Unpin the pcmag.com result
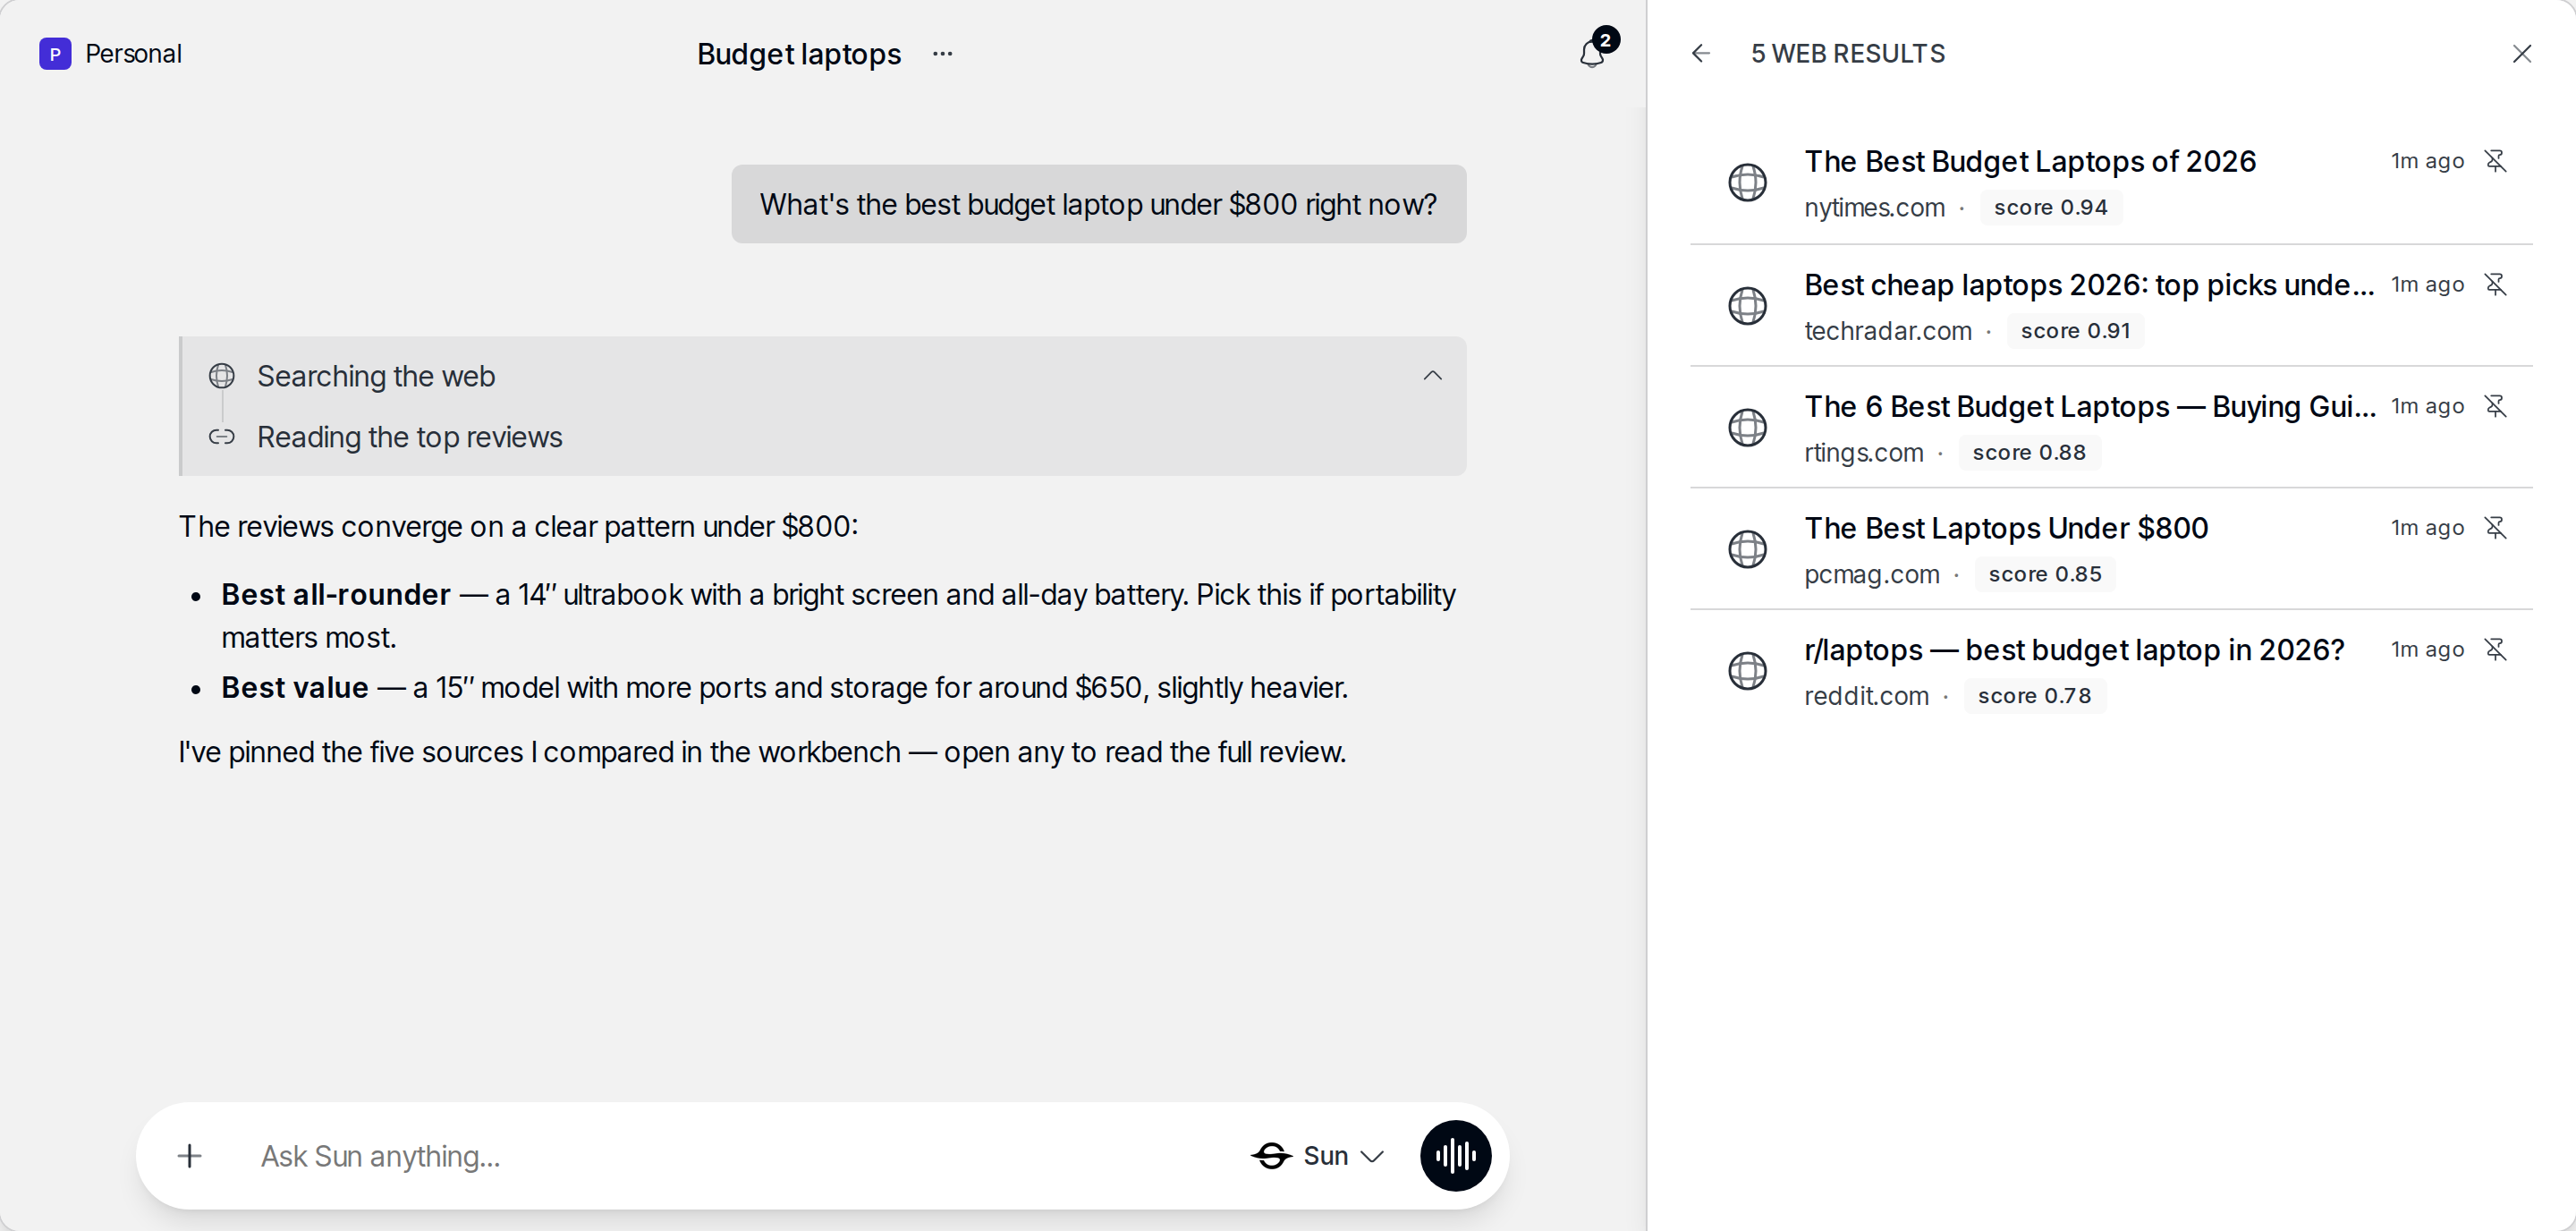The width and height of the screenshot is (2576, 1231). point(2495,528)
